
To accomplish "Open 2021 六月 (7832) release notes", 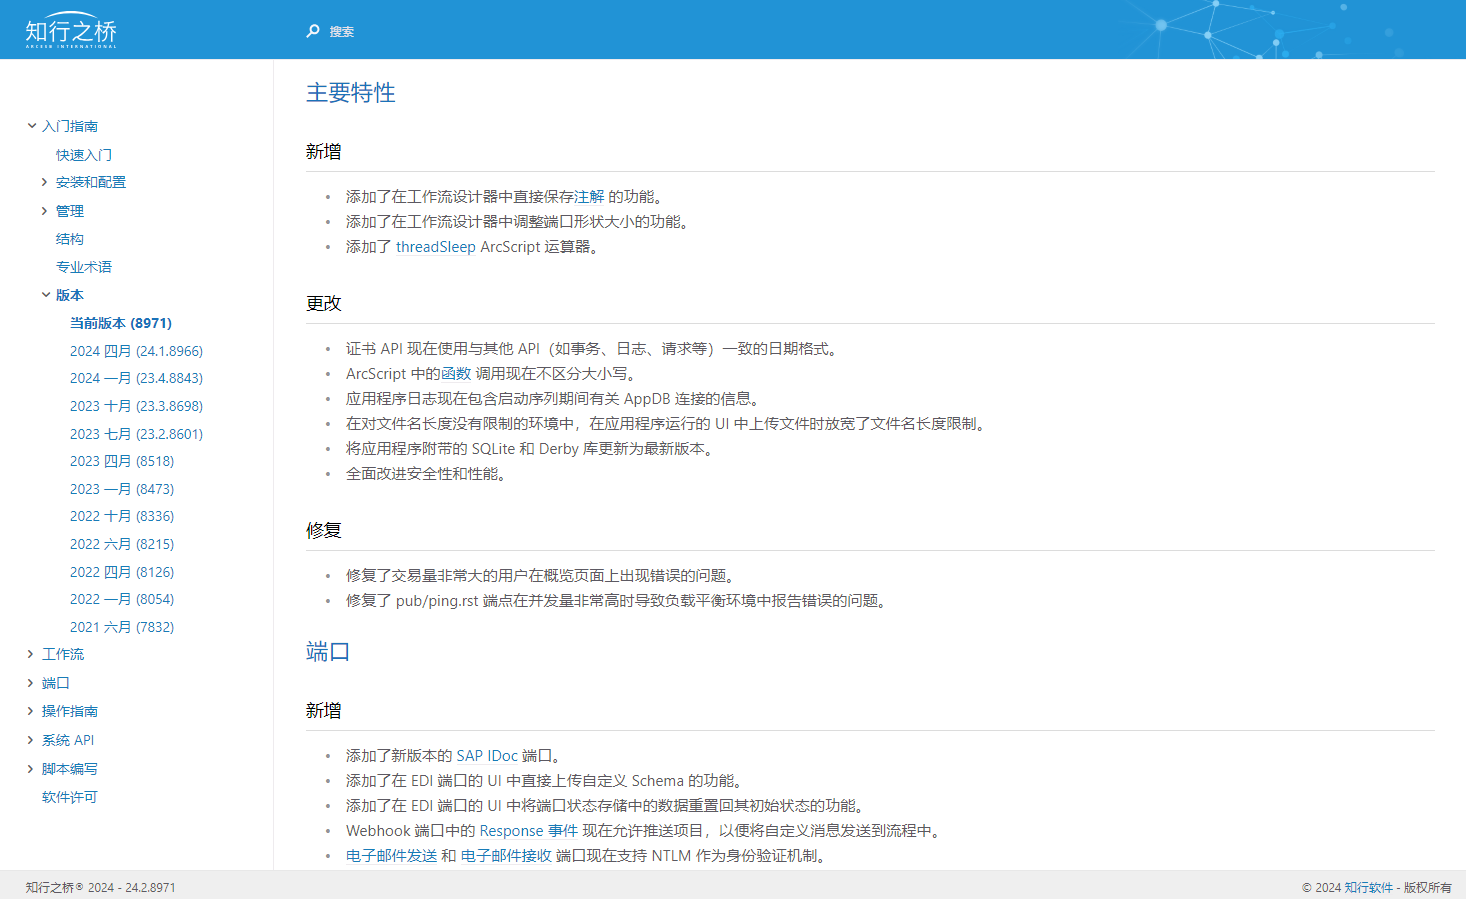I will 122,627.
